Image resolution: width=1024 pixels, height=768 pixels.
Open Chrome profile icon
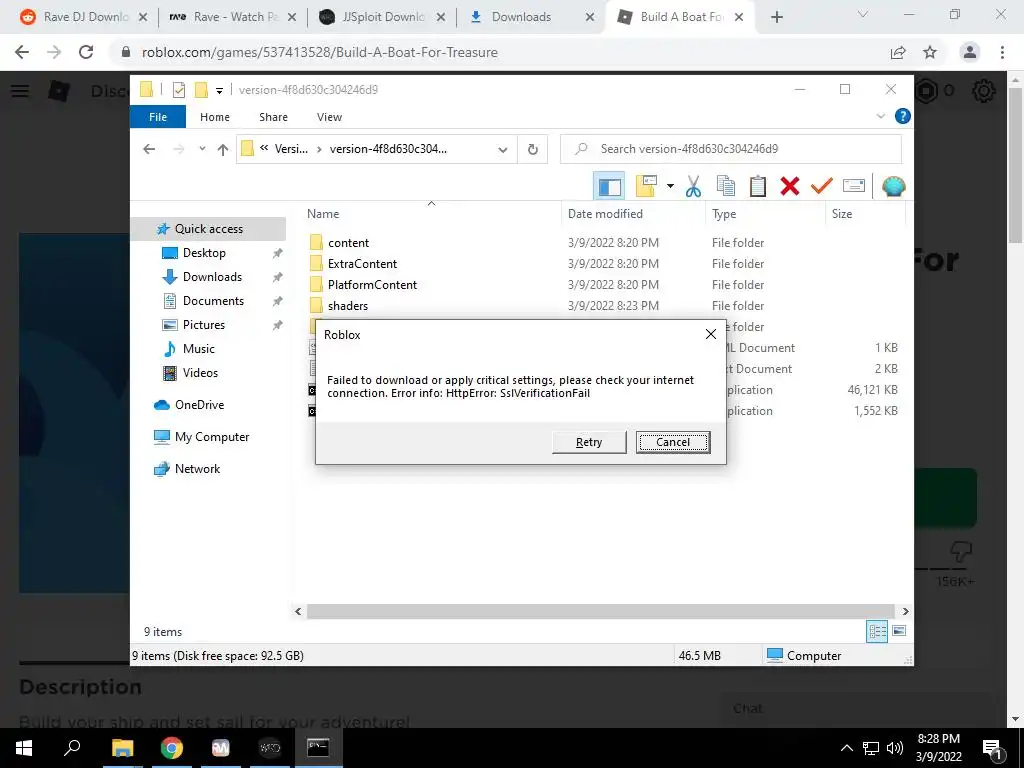tap(970, 52)
